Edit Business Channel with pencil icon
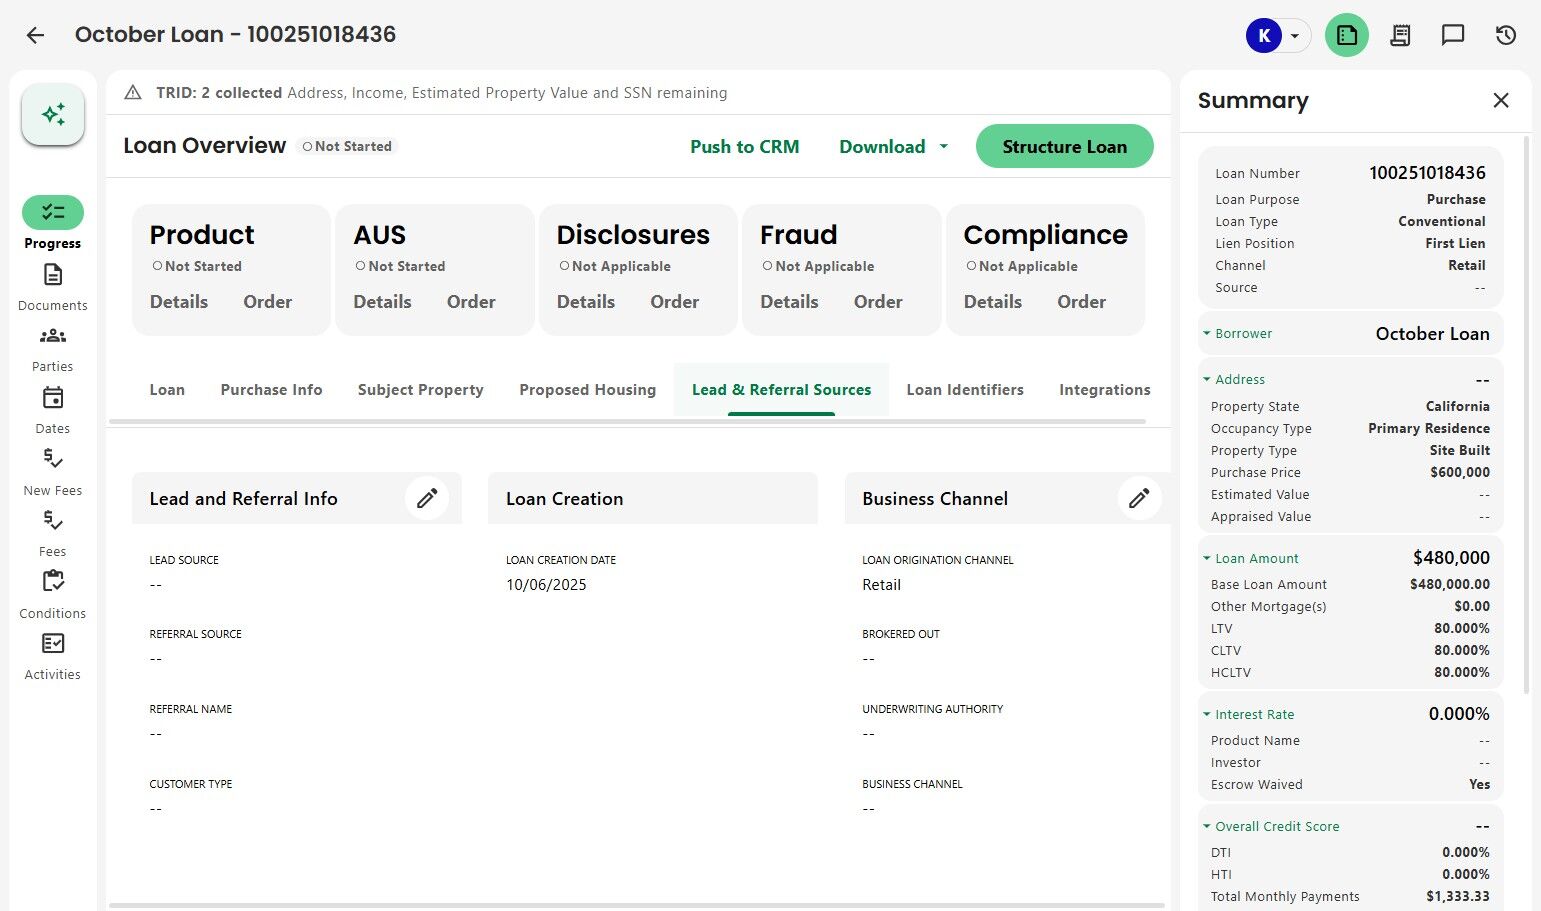This screenshot has width=1541, height=911. point(1139,498)
